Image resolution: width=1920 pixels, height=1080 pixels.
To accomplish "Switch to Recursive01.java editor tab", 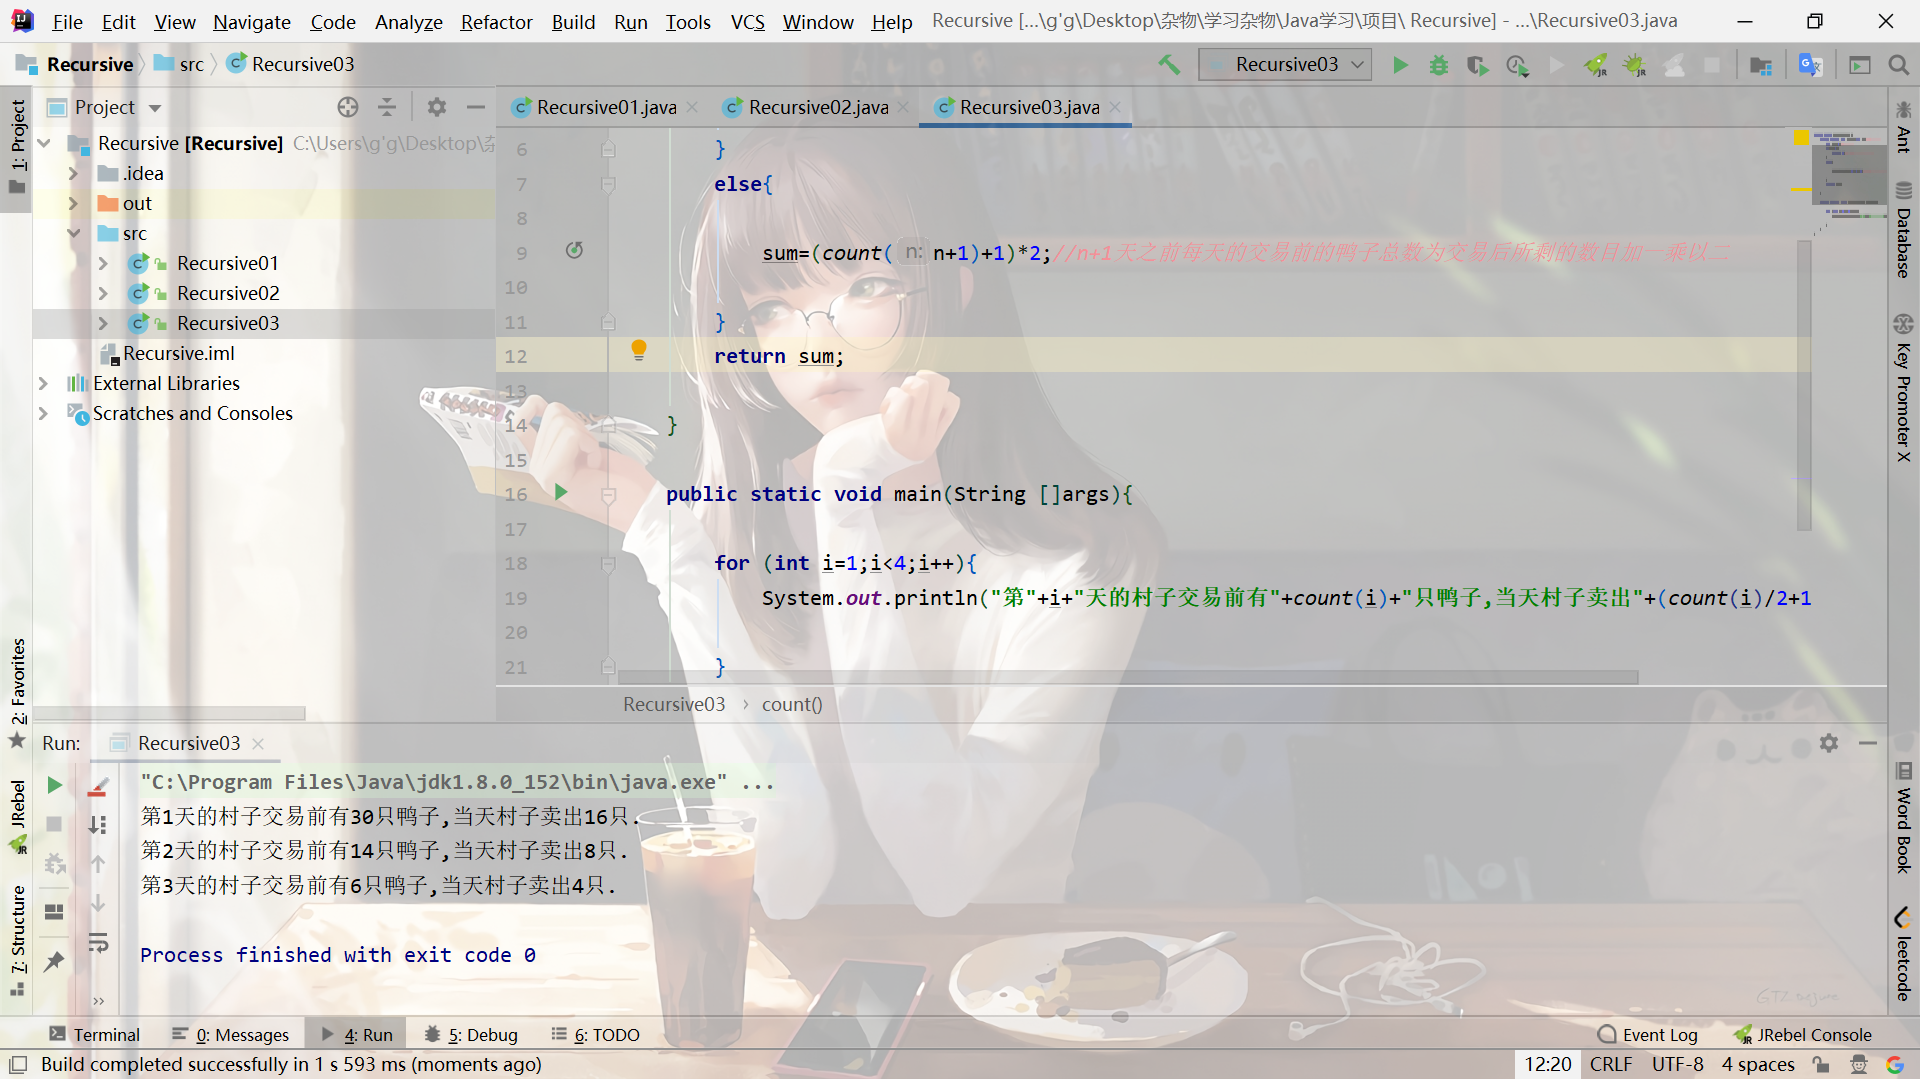I will [x=606, y=107].
